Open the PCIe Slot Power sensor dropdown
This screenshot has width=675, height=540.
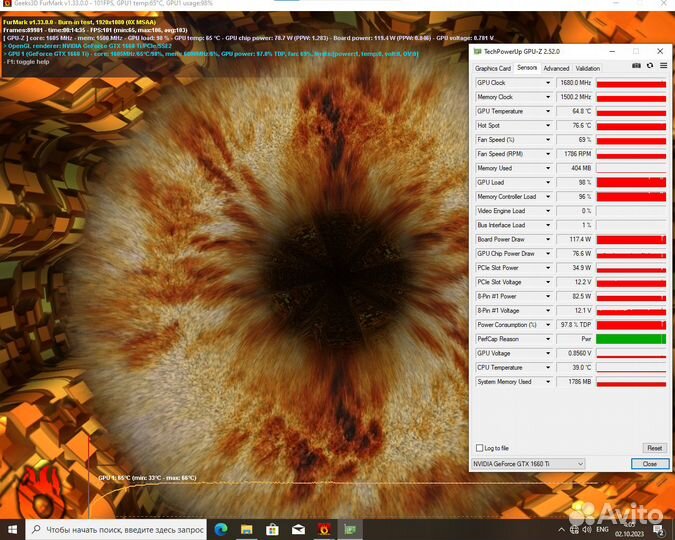tap(548, 267)
